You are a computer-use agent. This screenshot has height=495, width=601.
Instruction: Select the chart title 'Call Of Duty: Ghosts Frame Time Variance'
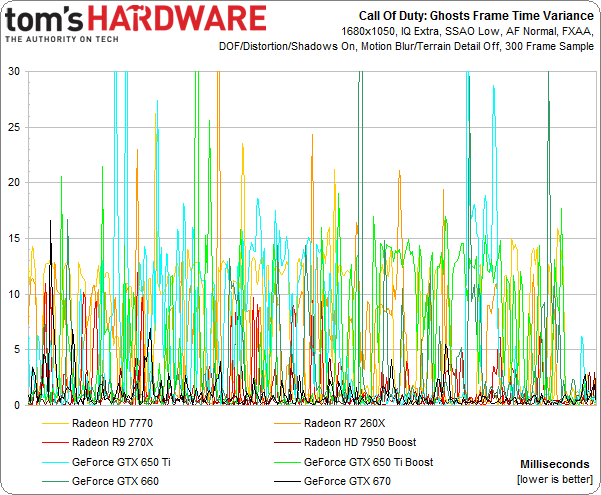point(476,16)
